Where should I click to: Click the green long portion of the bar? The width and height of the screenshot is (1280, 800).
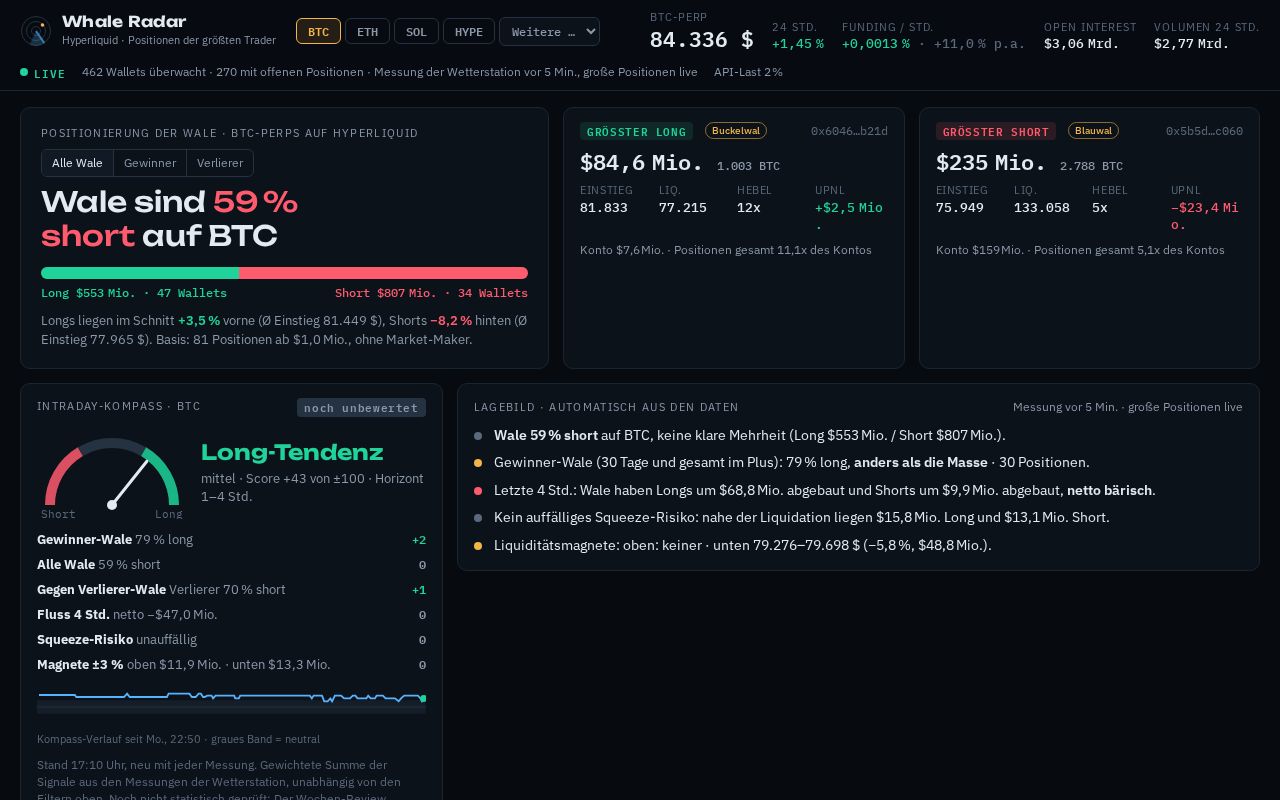point(140,273)
